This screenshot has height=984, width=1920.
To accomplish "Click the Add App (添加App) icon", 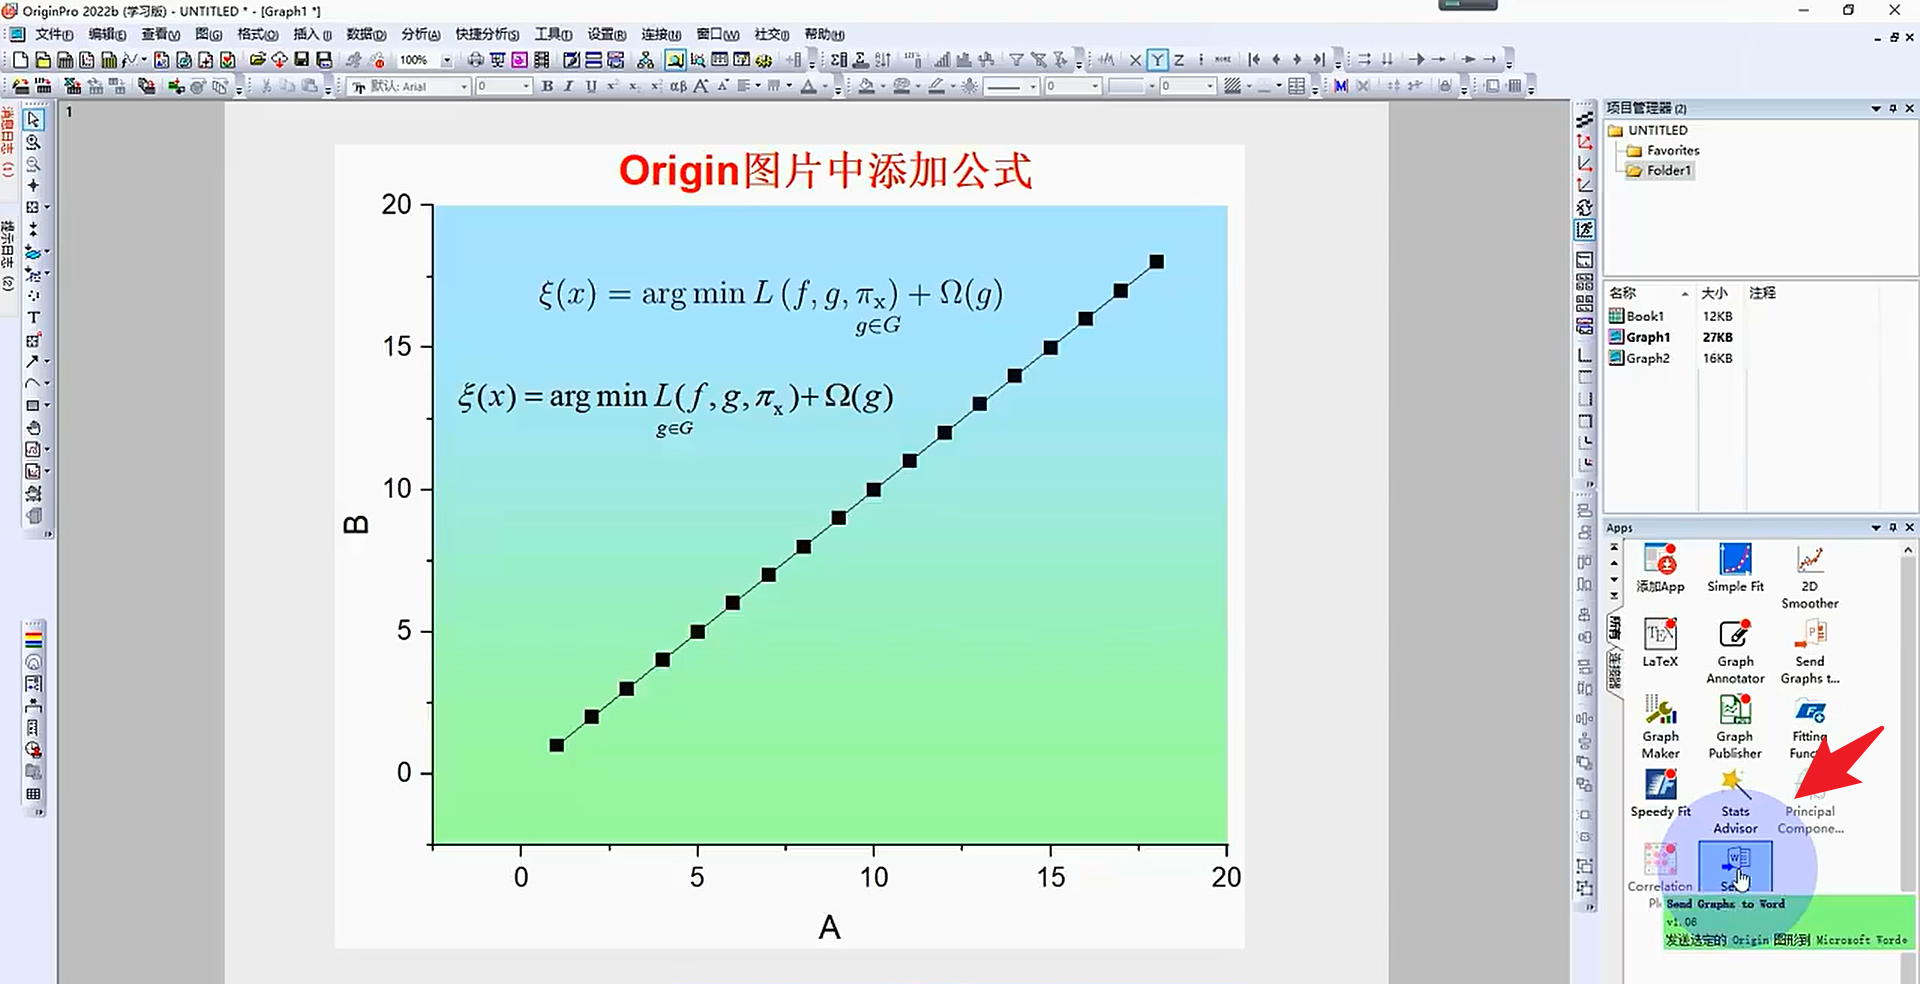I will click(x=1660, y=569).
